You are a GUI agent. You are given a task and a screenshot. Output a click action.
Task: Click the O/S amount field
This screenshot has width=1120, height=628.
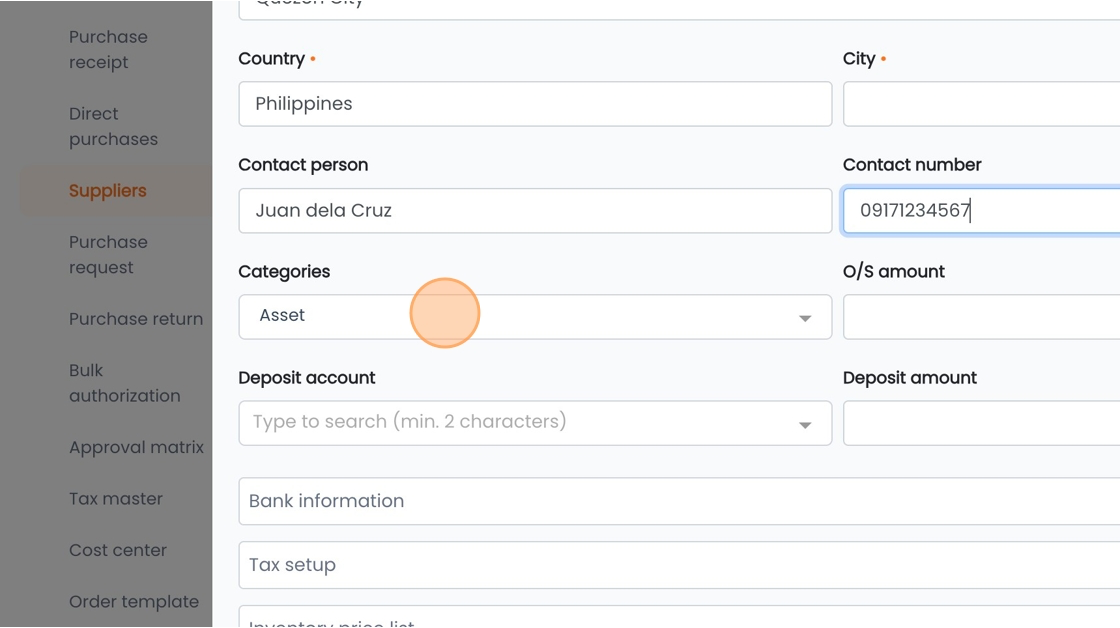tap(981, 317)
